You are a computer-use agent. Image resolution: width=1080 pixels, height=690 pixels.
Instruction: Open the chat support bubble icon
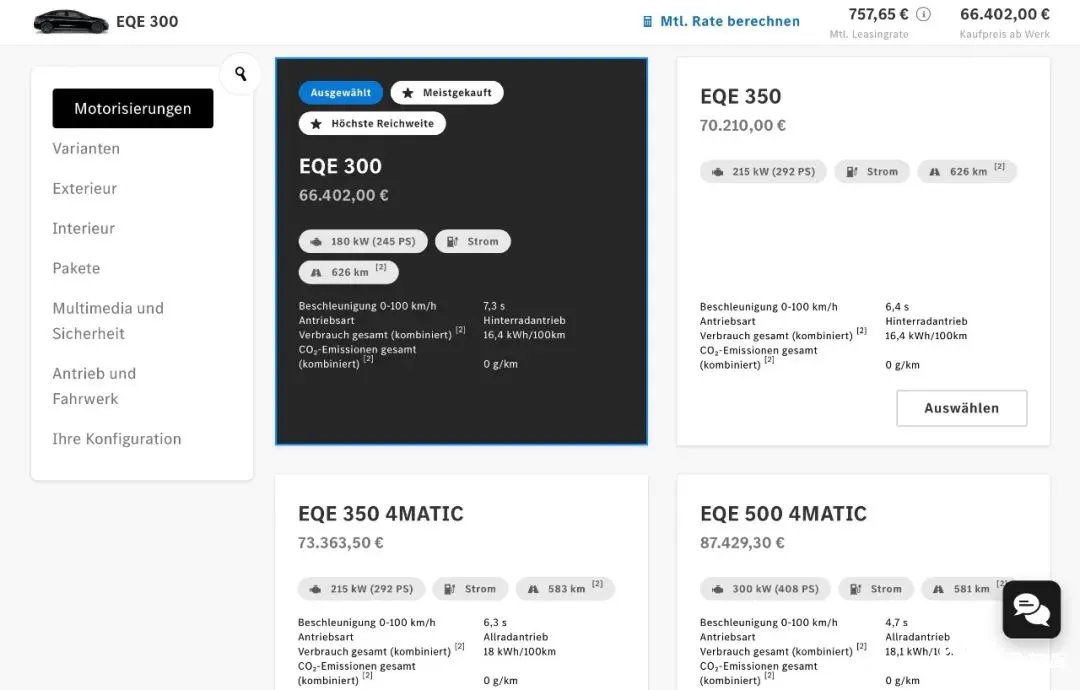coord(1031,609)
